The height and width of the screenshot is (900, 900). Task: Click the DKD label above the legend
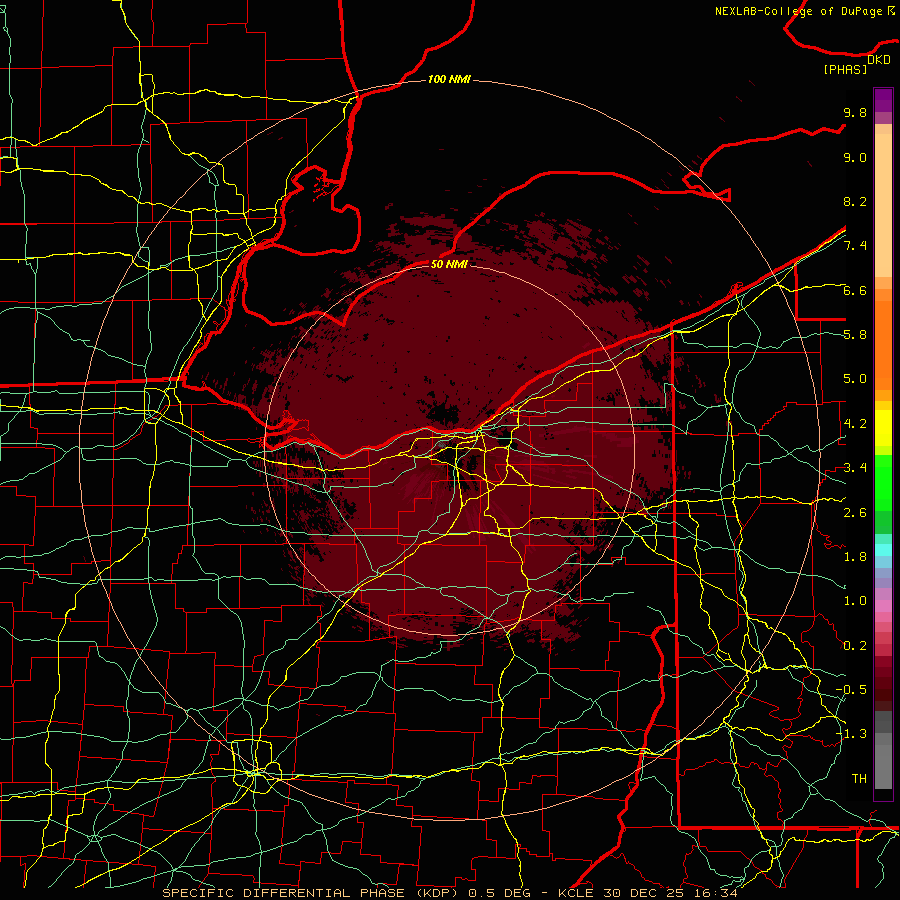coord(879,60)
